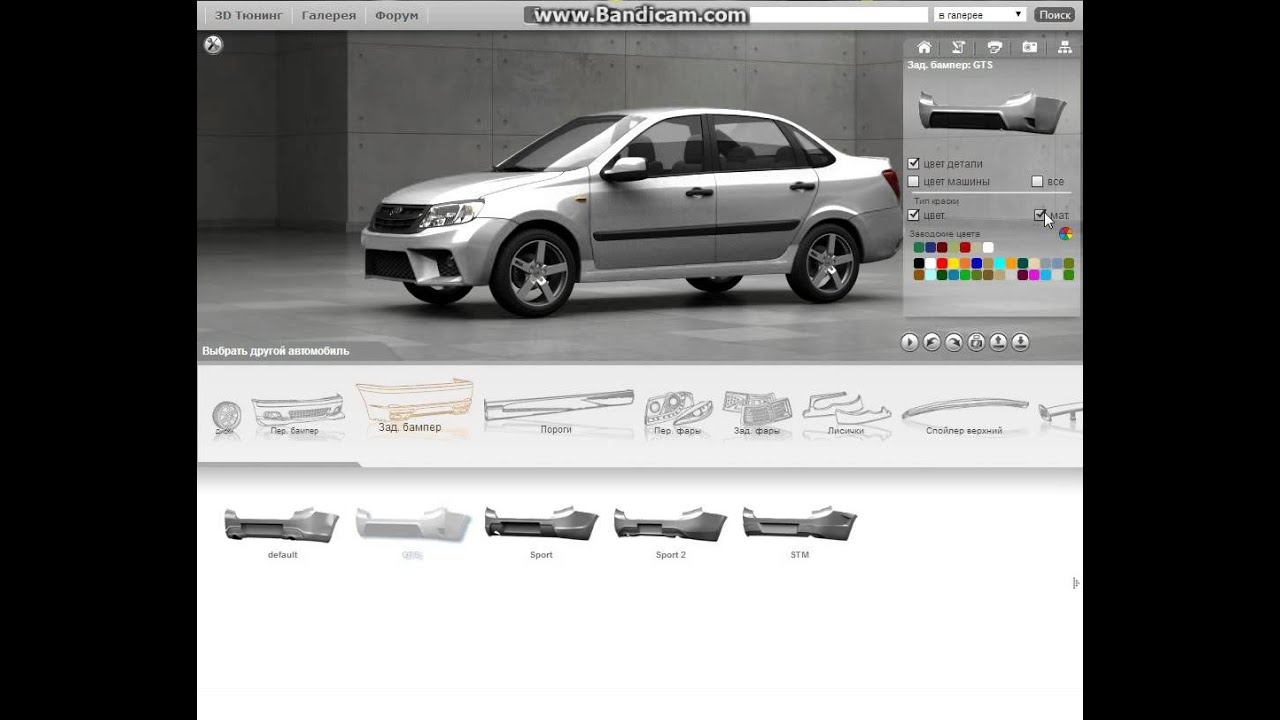Image resolution: width=1280 pixels, height=720 pixels.
Task: Enable the 'все' checkbox
Action: 1037,181
